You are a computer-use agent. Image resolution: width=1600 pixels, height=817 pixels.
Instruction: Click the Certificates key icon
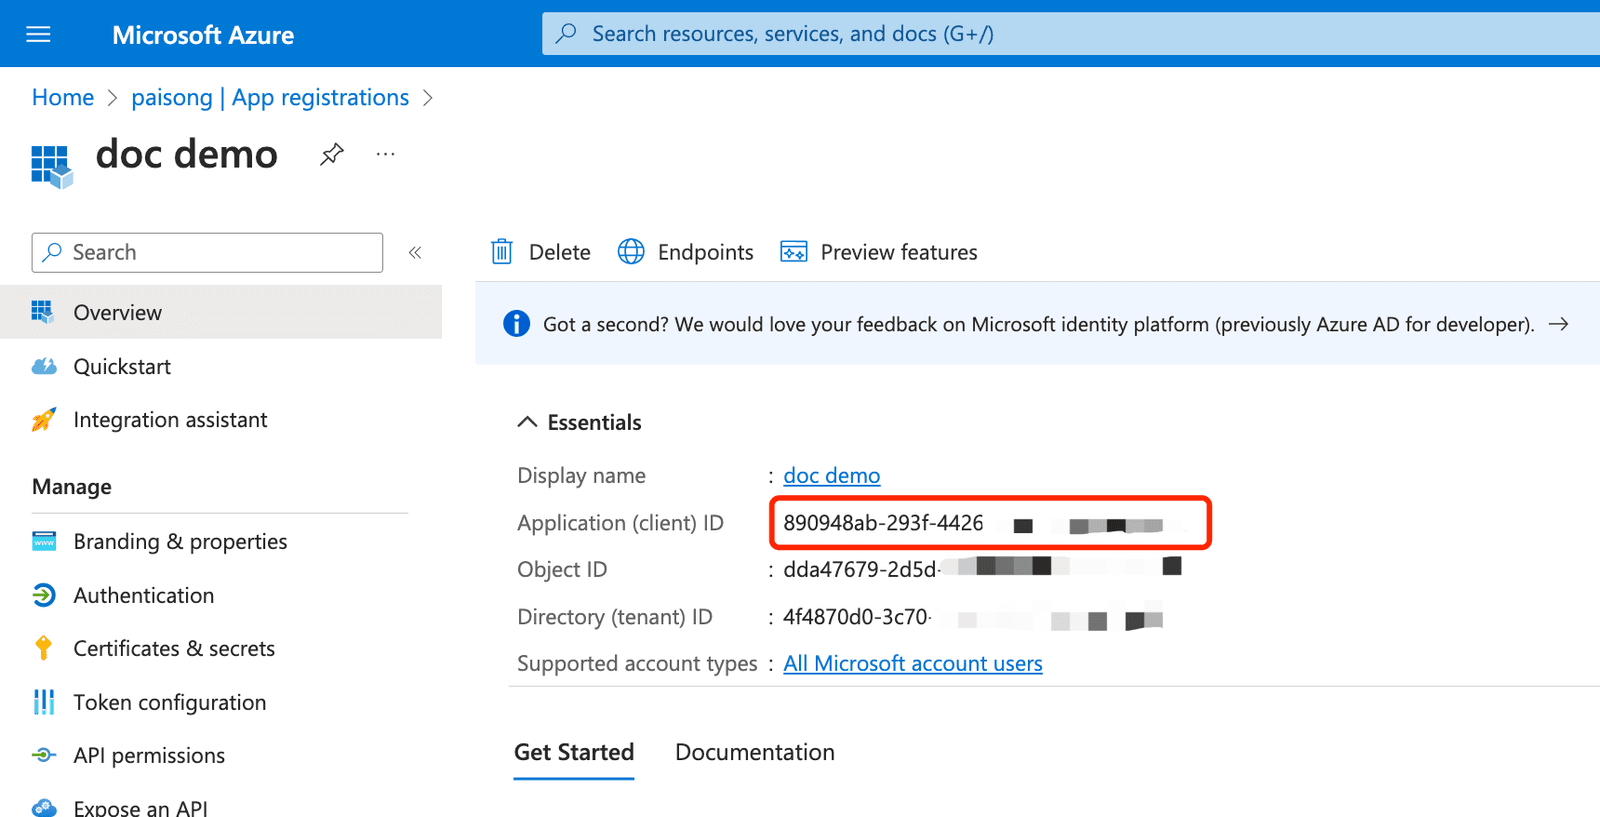click(43, 648)
